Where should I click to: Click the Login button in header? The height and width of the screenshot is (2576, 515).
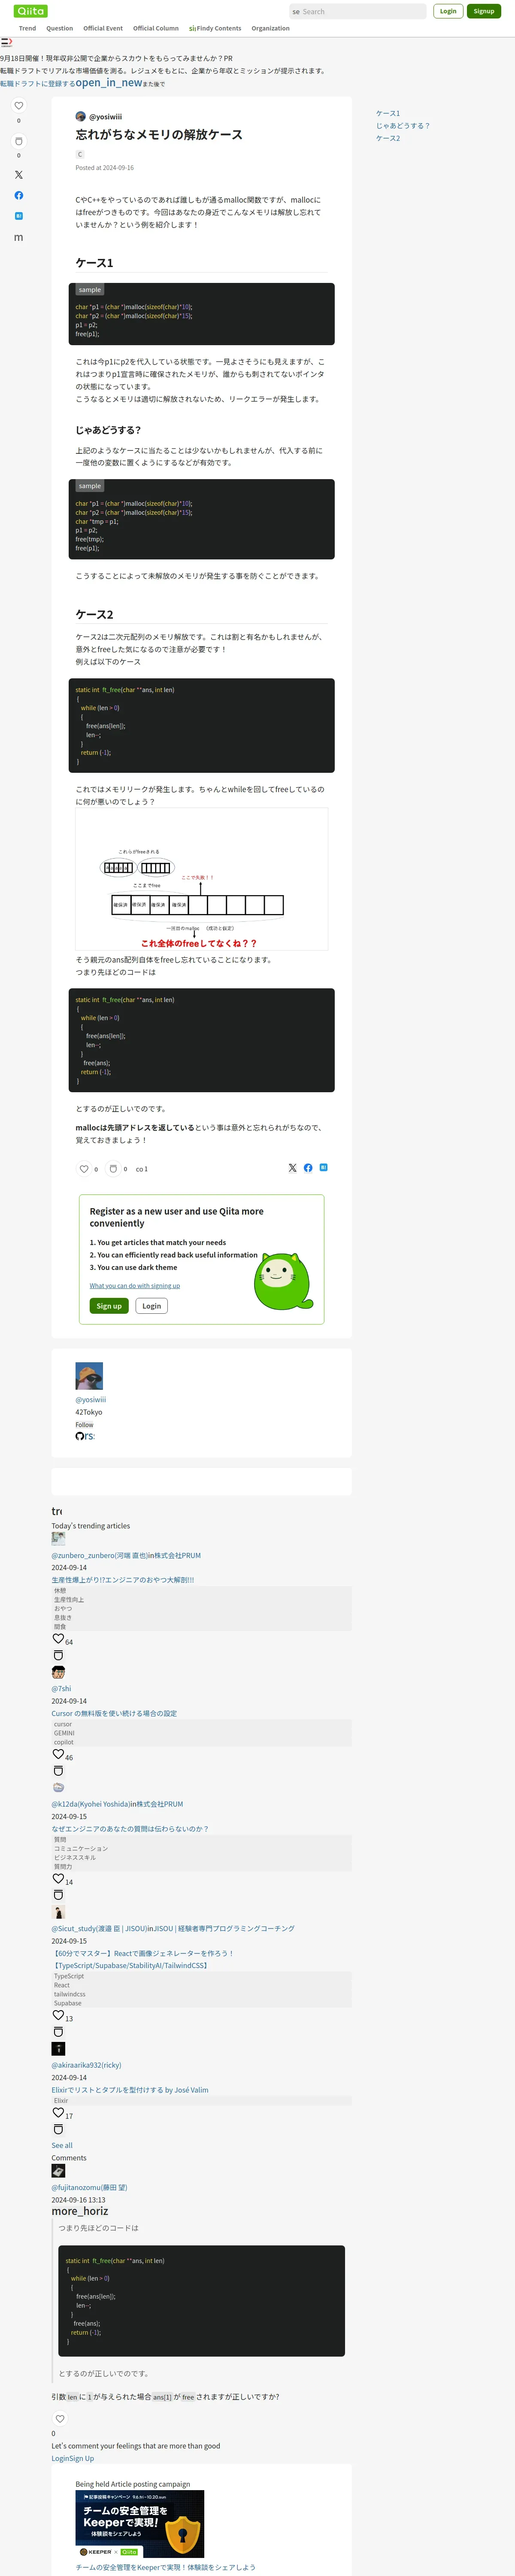tap(448, 11)
